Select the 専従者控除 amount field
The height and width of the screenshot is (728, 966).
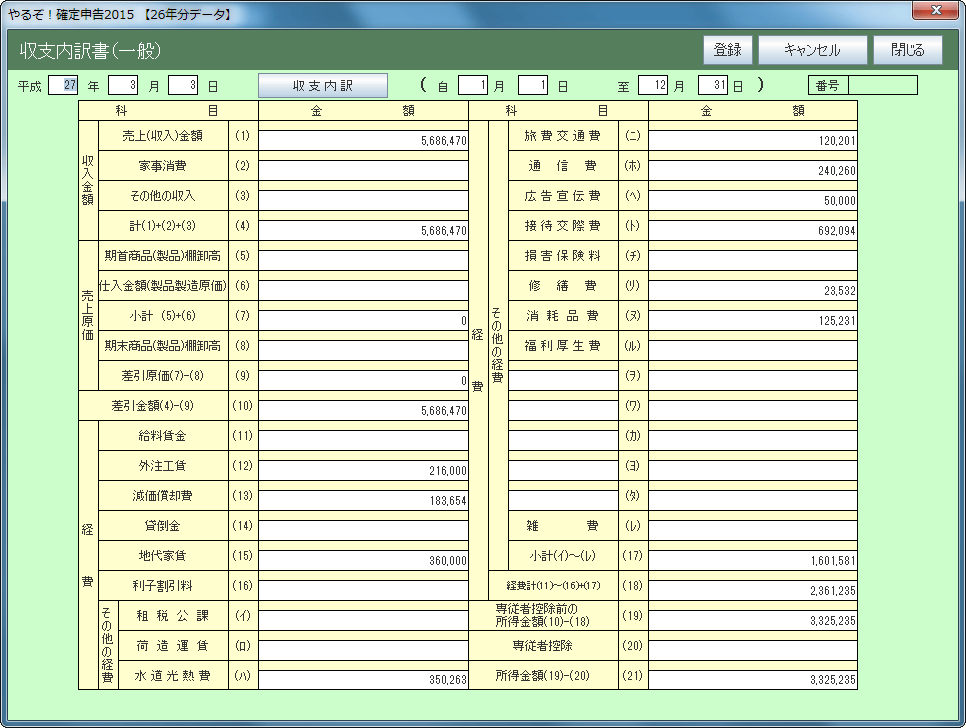(x=753, y=650)
